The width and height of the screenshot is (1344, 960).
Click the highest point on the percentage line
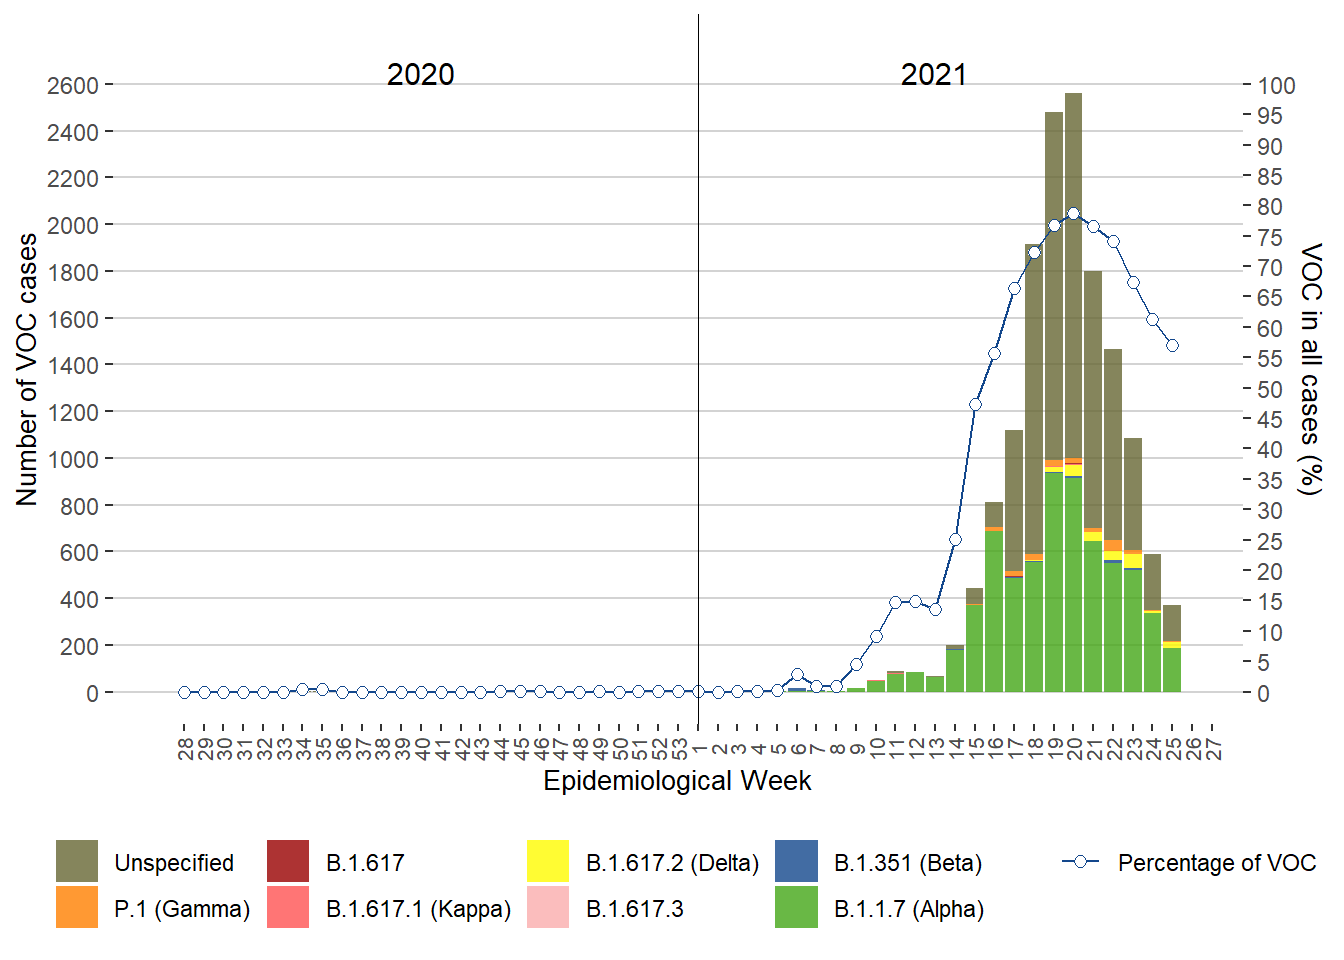1073,213
